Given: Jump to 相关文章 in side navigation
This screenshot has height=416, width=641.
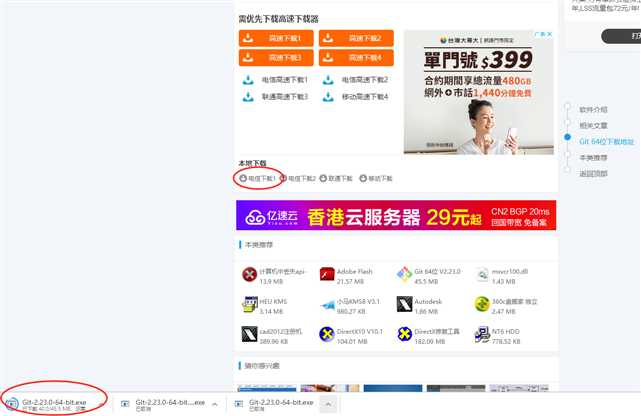Looking at the screenshot, I should point(593,125).
